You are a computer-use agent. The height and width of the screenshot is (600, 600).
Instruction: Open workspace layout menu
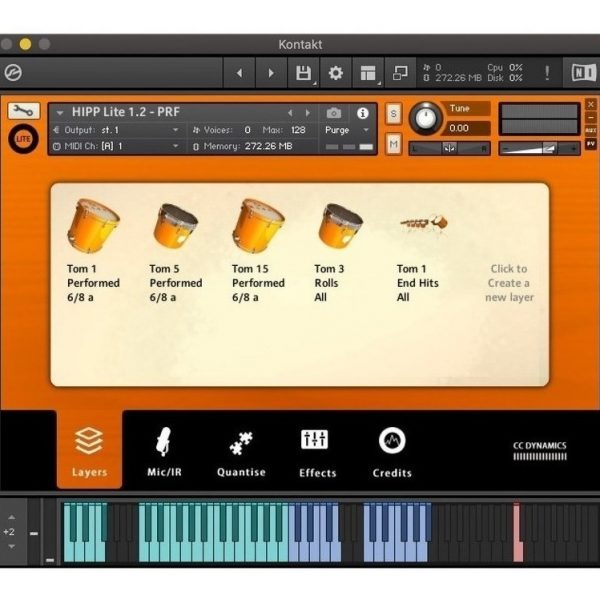(x=368, y=73)
